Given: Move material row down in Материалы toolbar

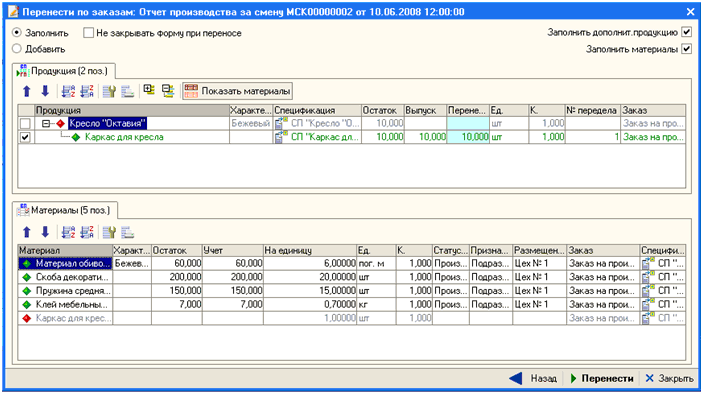Looking at the screenshot, I should [x=45, y=232].
